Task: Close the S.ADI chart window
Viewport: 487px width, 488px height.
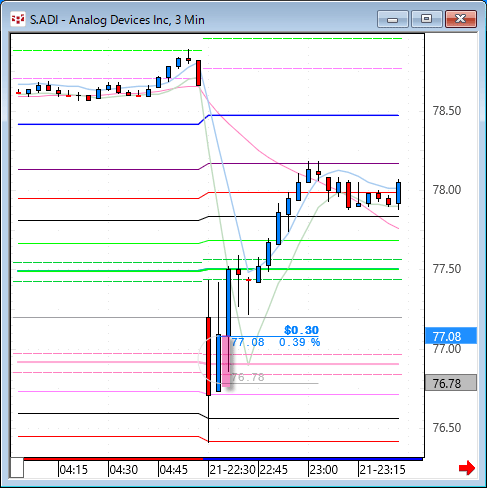Action: click(461, 19)
